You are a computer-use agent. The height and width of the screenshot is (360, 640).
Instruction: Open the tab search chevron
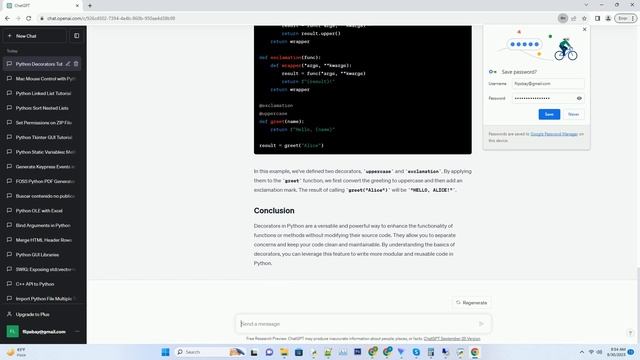point(586,5)
